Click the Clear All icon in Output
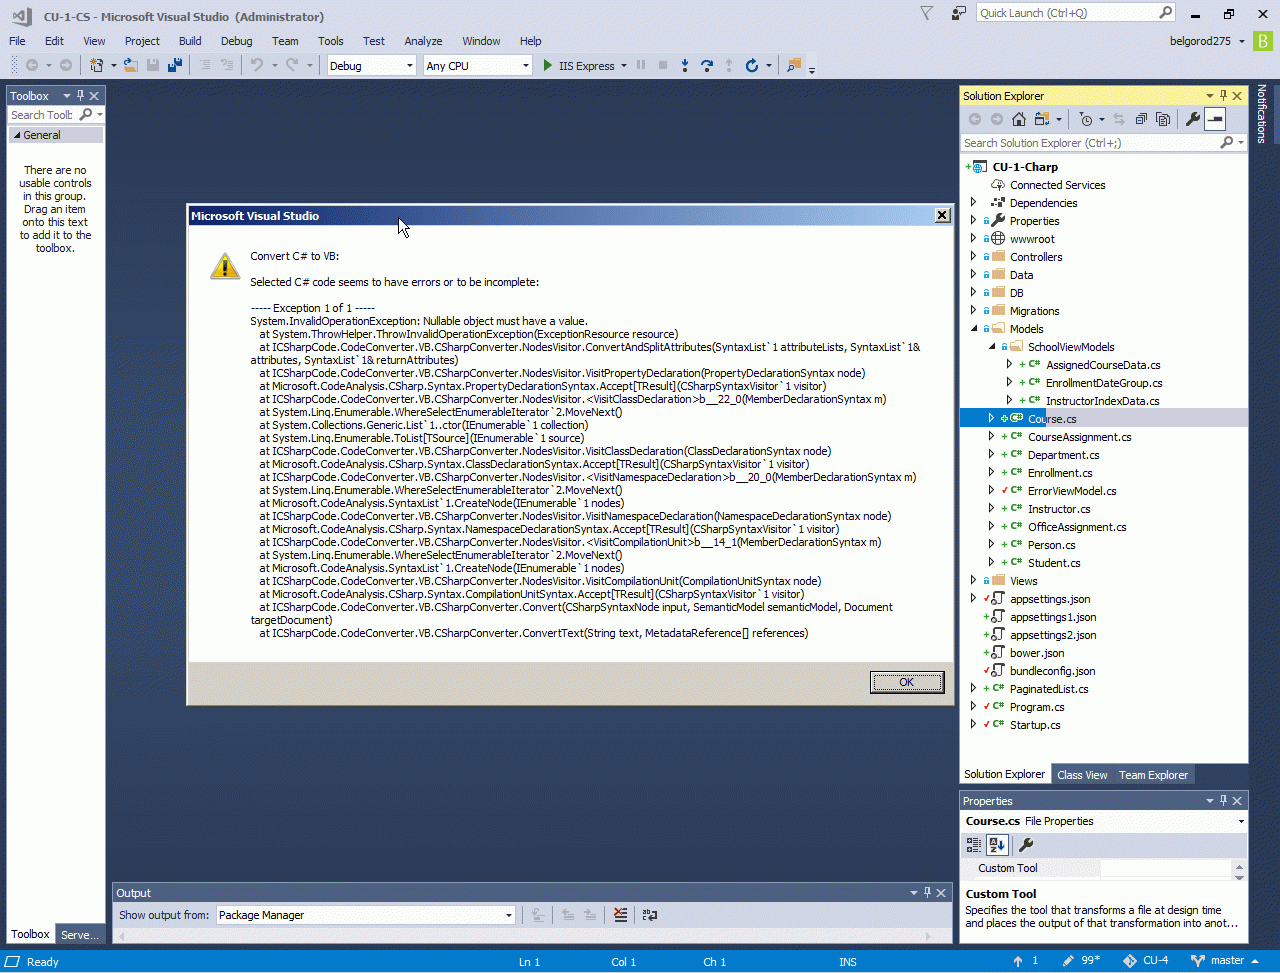 tap(621, 915)
